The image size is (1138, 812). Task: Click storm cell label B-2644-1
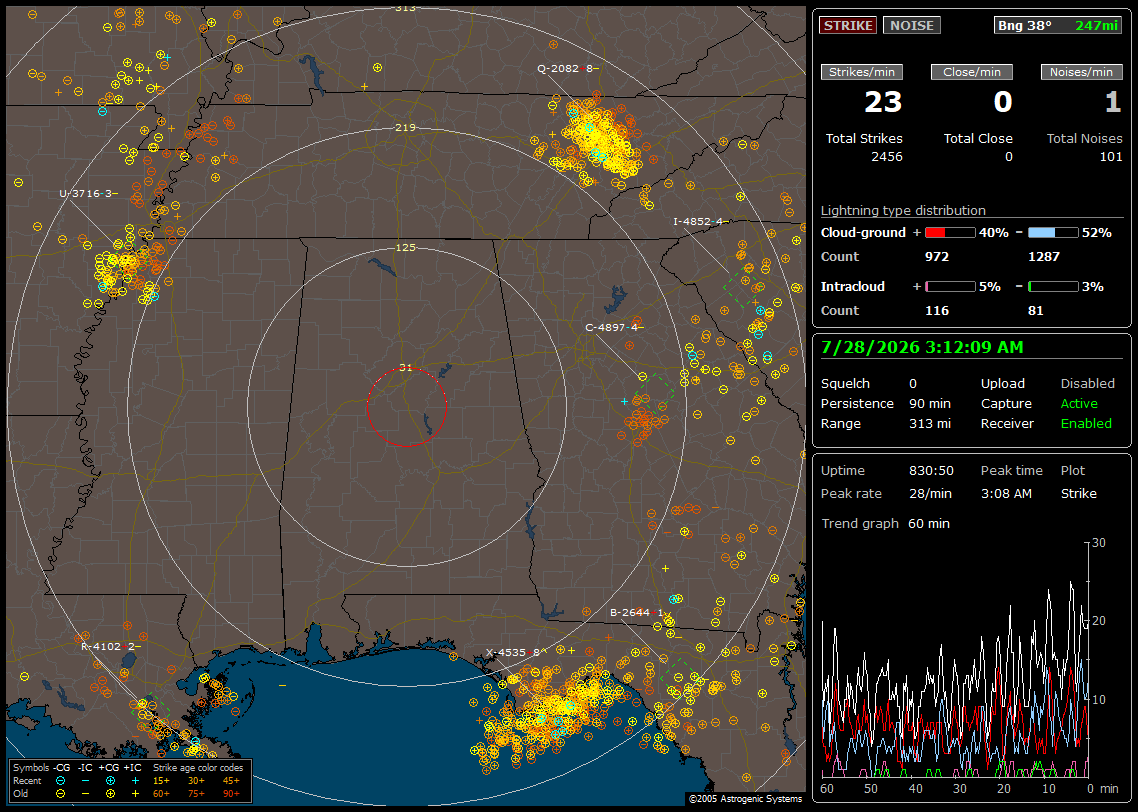pyautogui.click(x=637, y=612)
